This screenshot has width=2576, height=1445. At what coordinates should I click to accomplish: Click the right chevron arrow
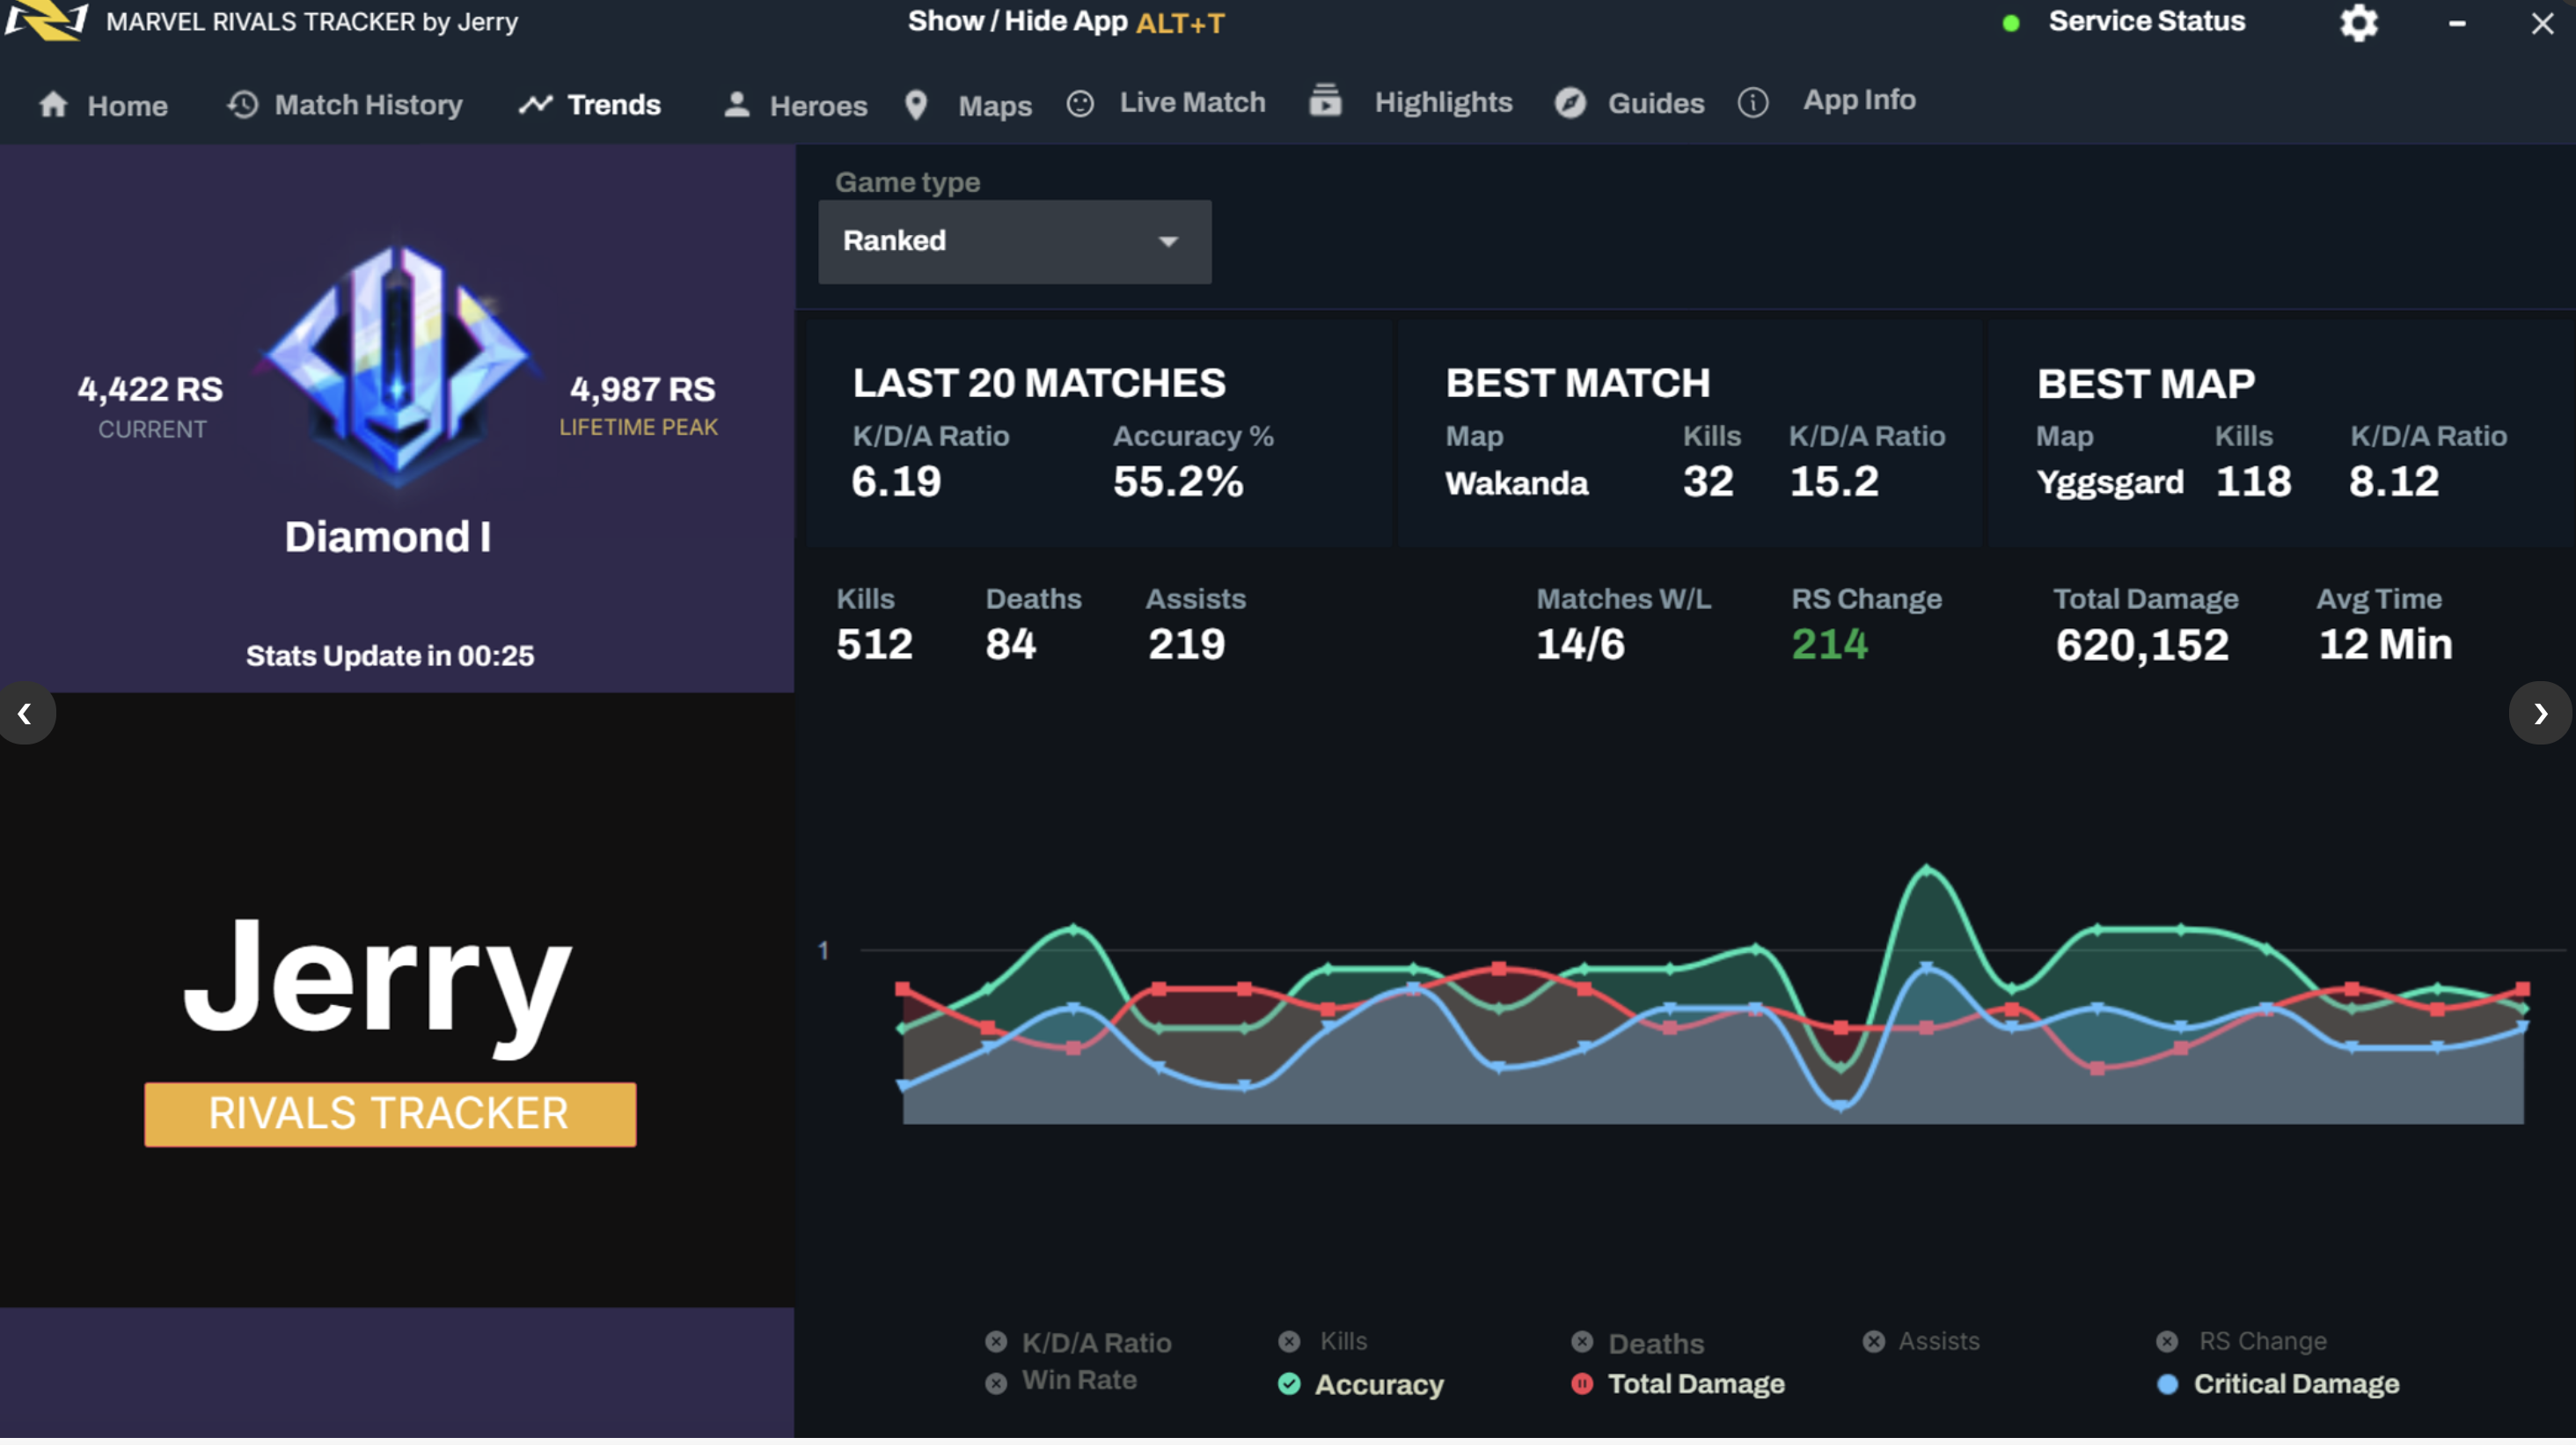[x=2540, y=713]
